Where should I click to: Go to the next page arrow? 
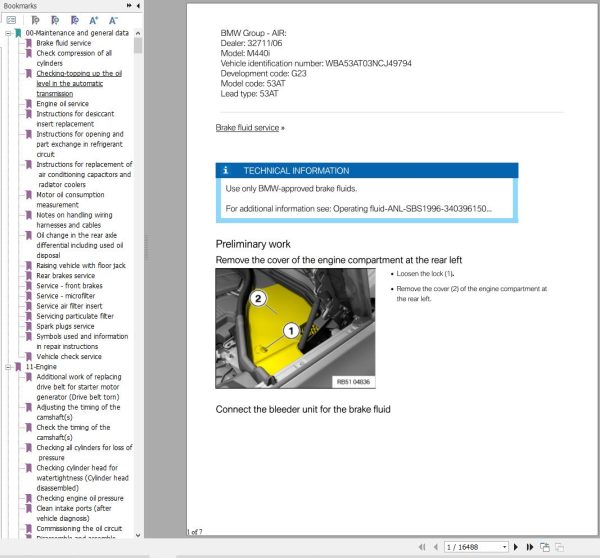(516, 547)
